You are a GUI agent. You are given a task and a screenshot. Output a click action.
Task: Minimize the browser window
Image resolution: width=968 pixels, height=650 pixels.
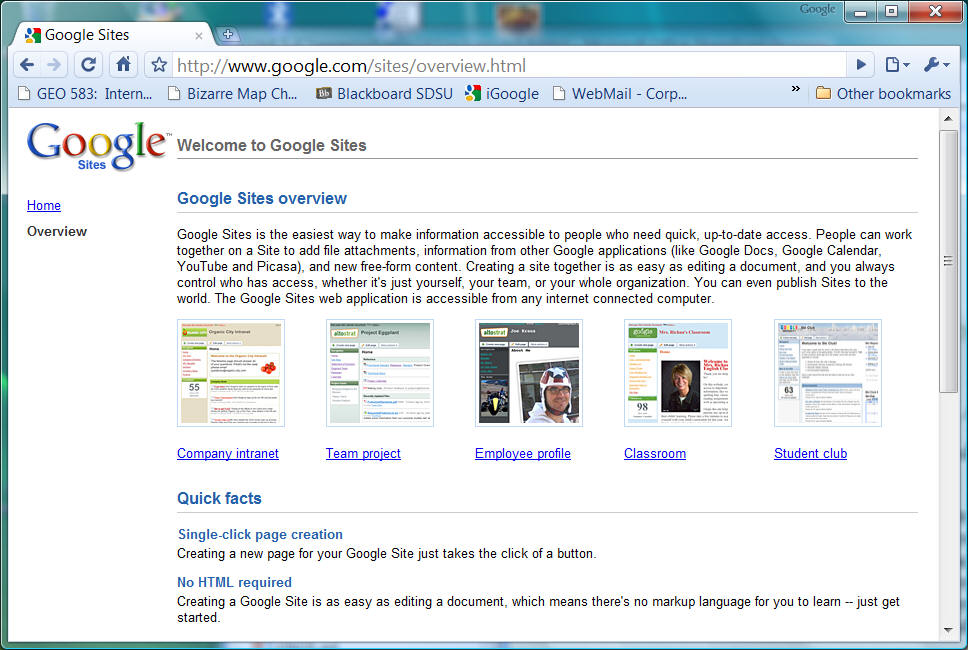pyautogui.click(x=861, y=12)
